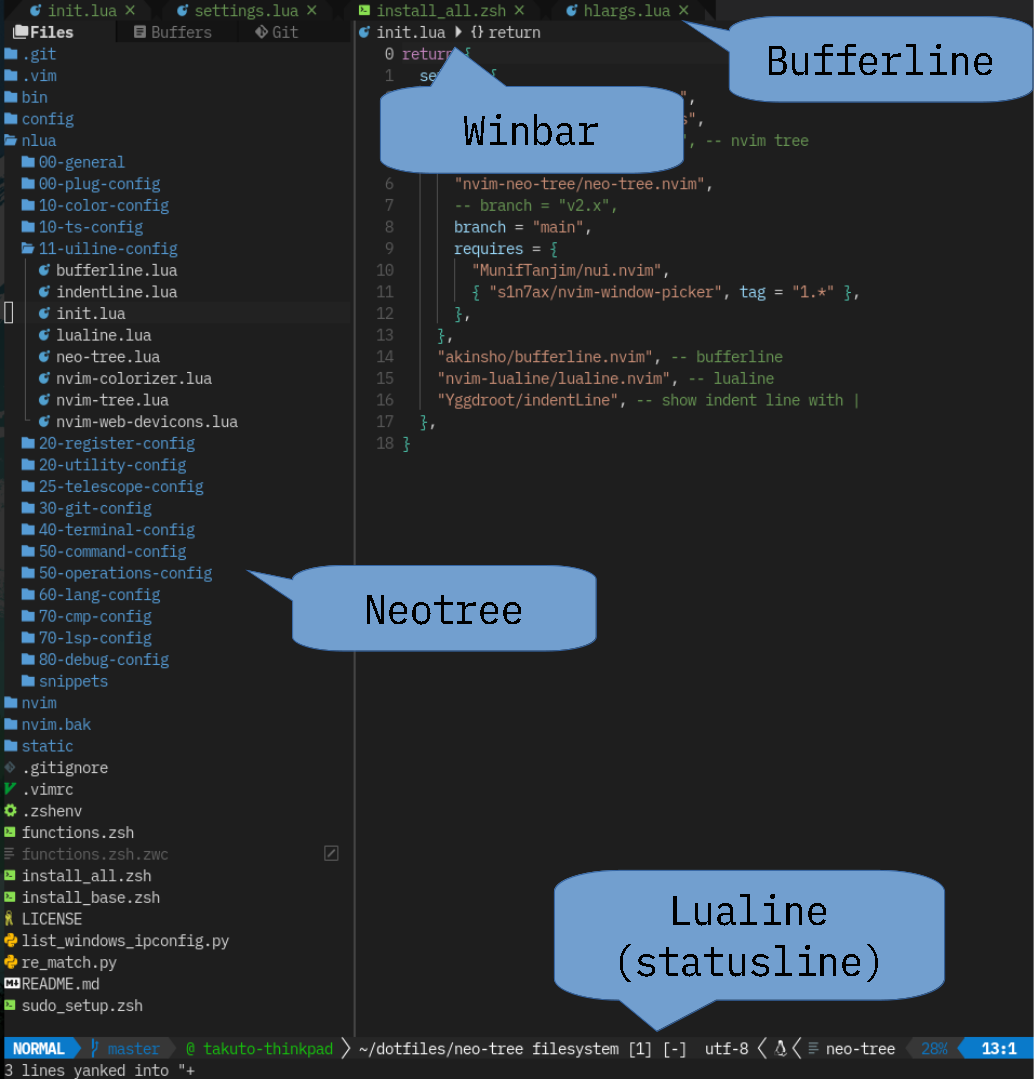This screenshot has width=1034, height=1079.
Task: Click the lua icon beside nvim-tree.lua
Action: pos(44,400)
